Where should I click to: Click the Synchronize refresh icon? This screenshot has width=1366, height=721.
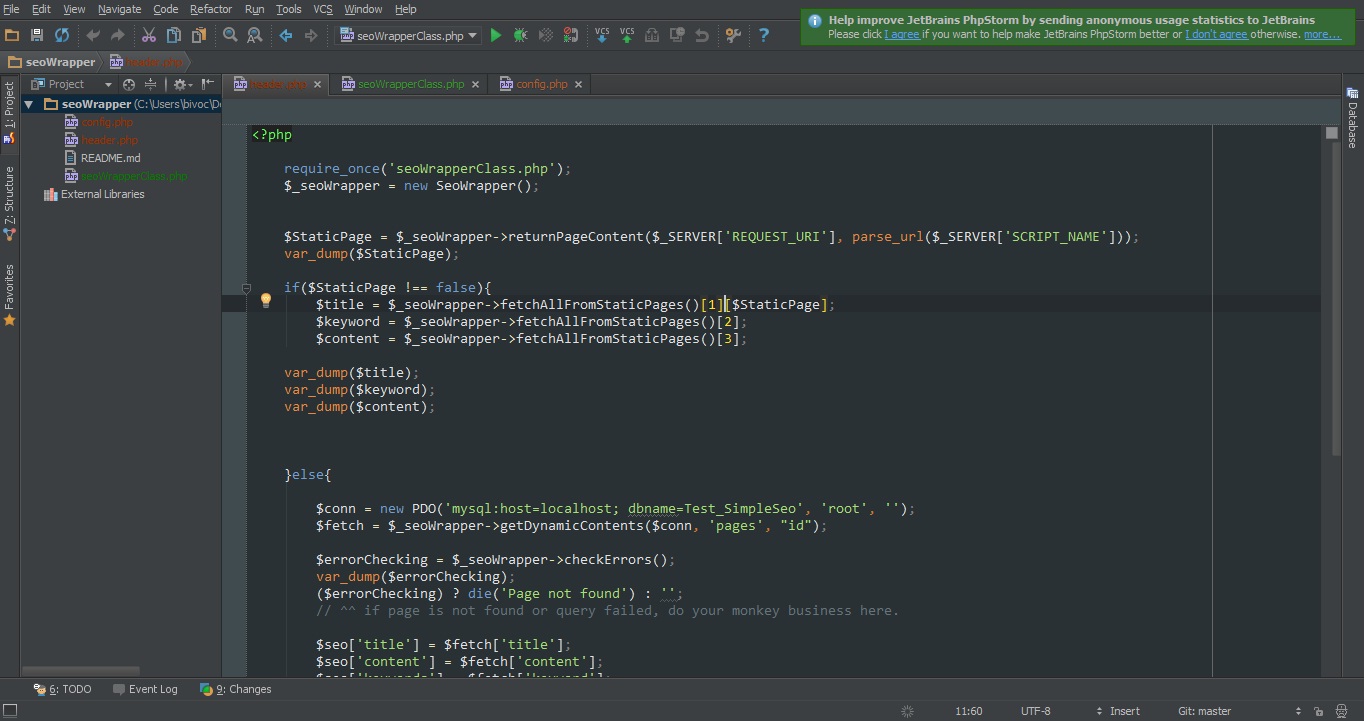62,35
